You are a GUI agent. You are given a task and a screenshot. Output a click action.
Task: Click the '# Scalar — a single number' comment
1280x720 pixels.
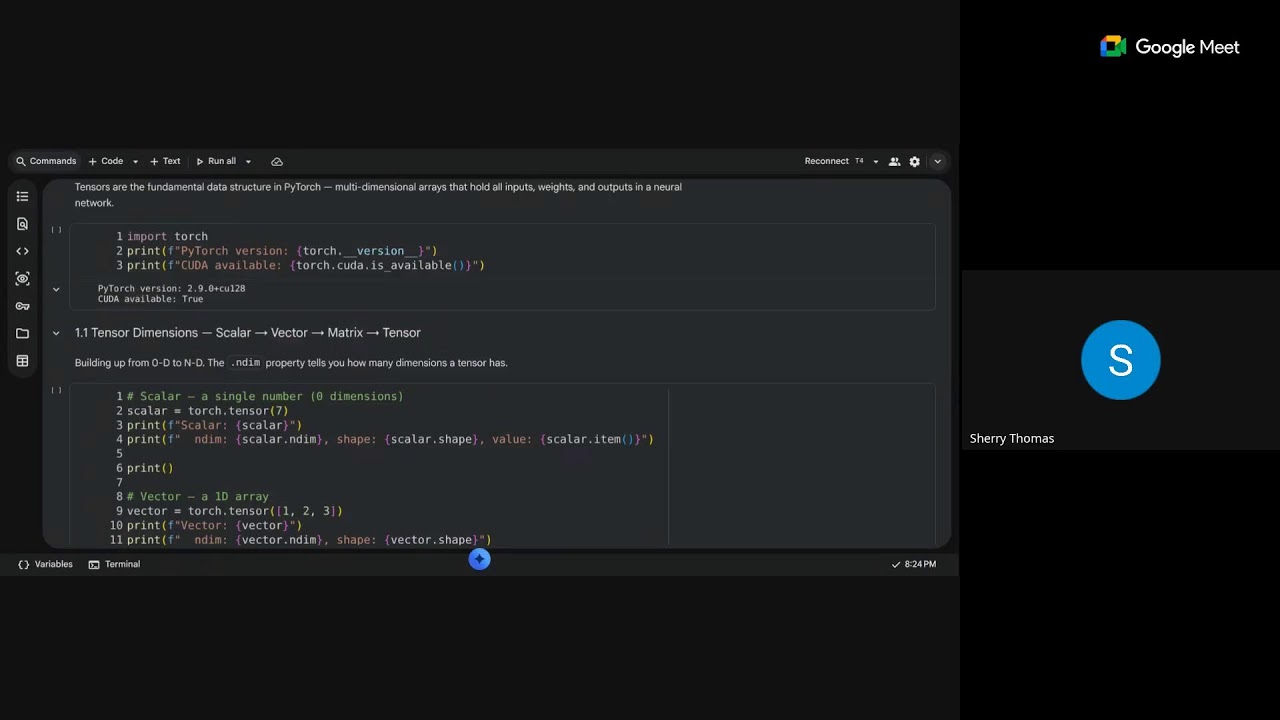[265, 397]
